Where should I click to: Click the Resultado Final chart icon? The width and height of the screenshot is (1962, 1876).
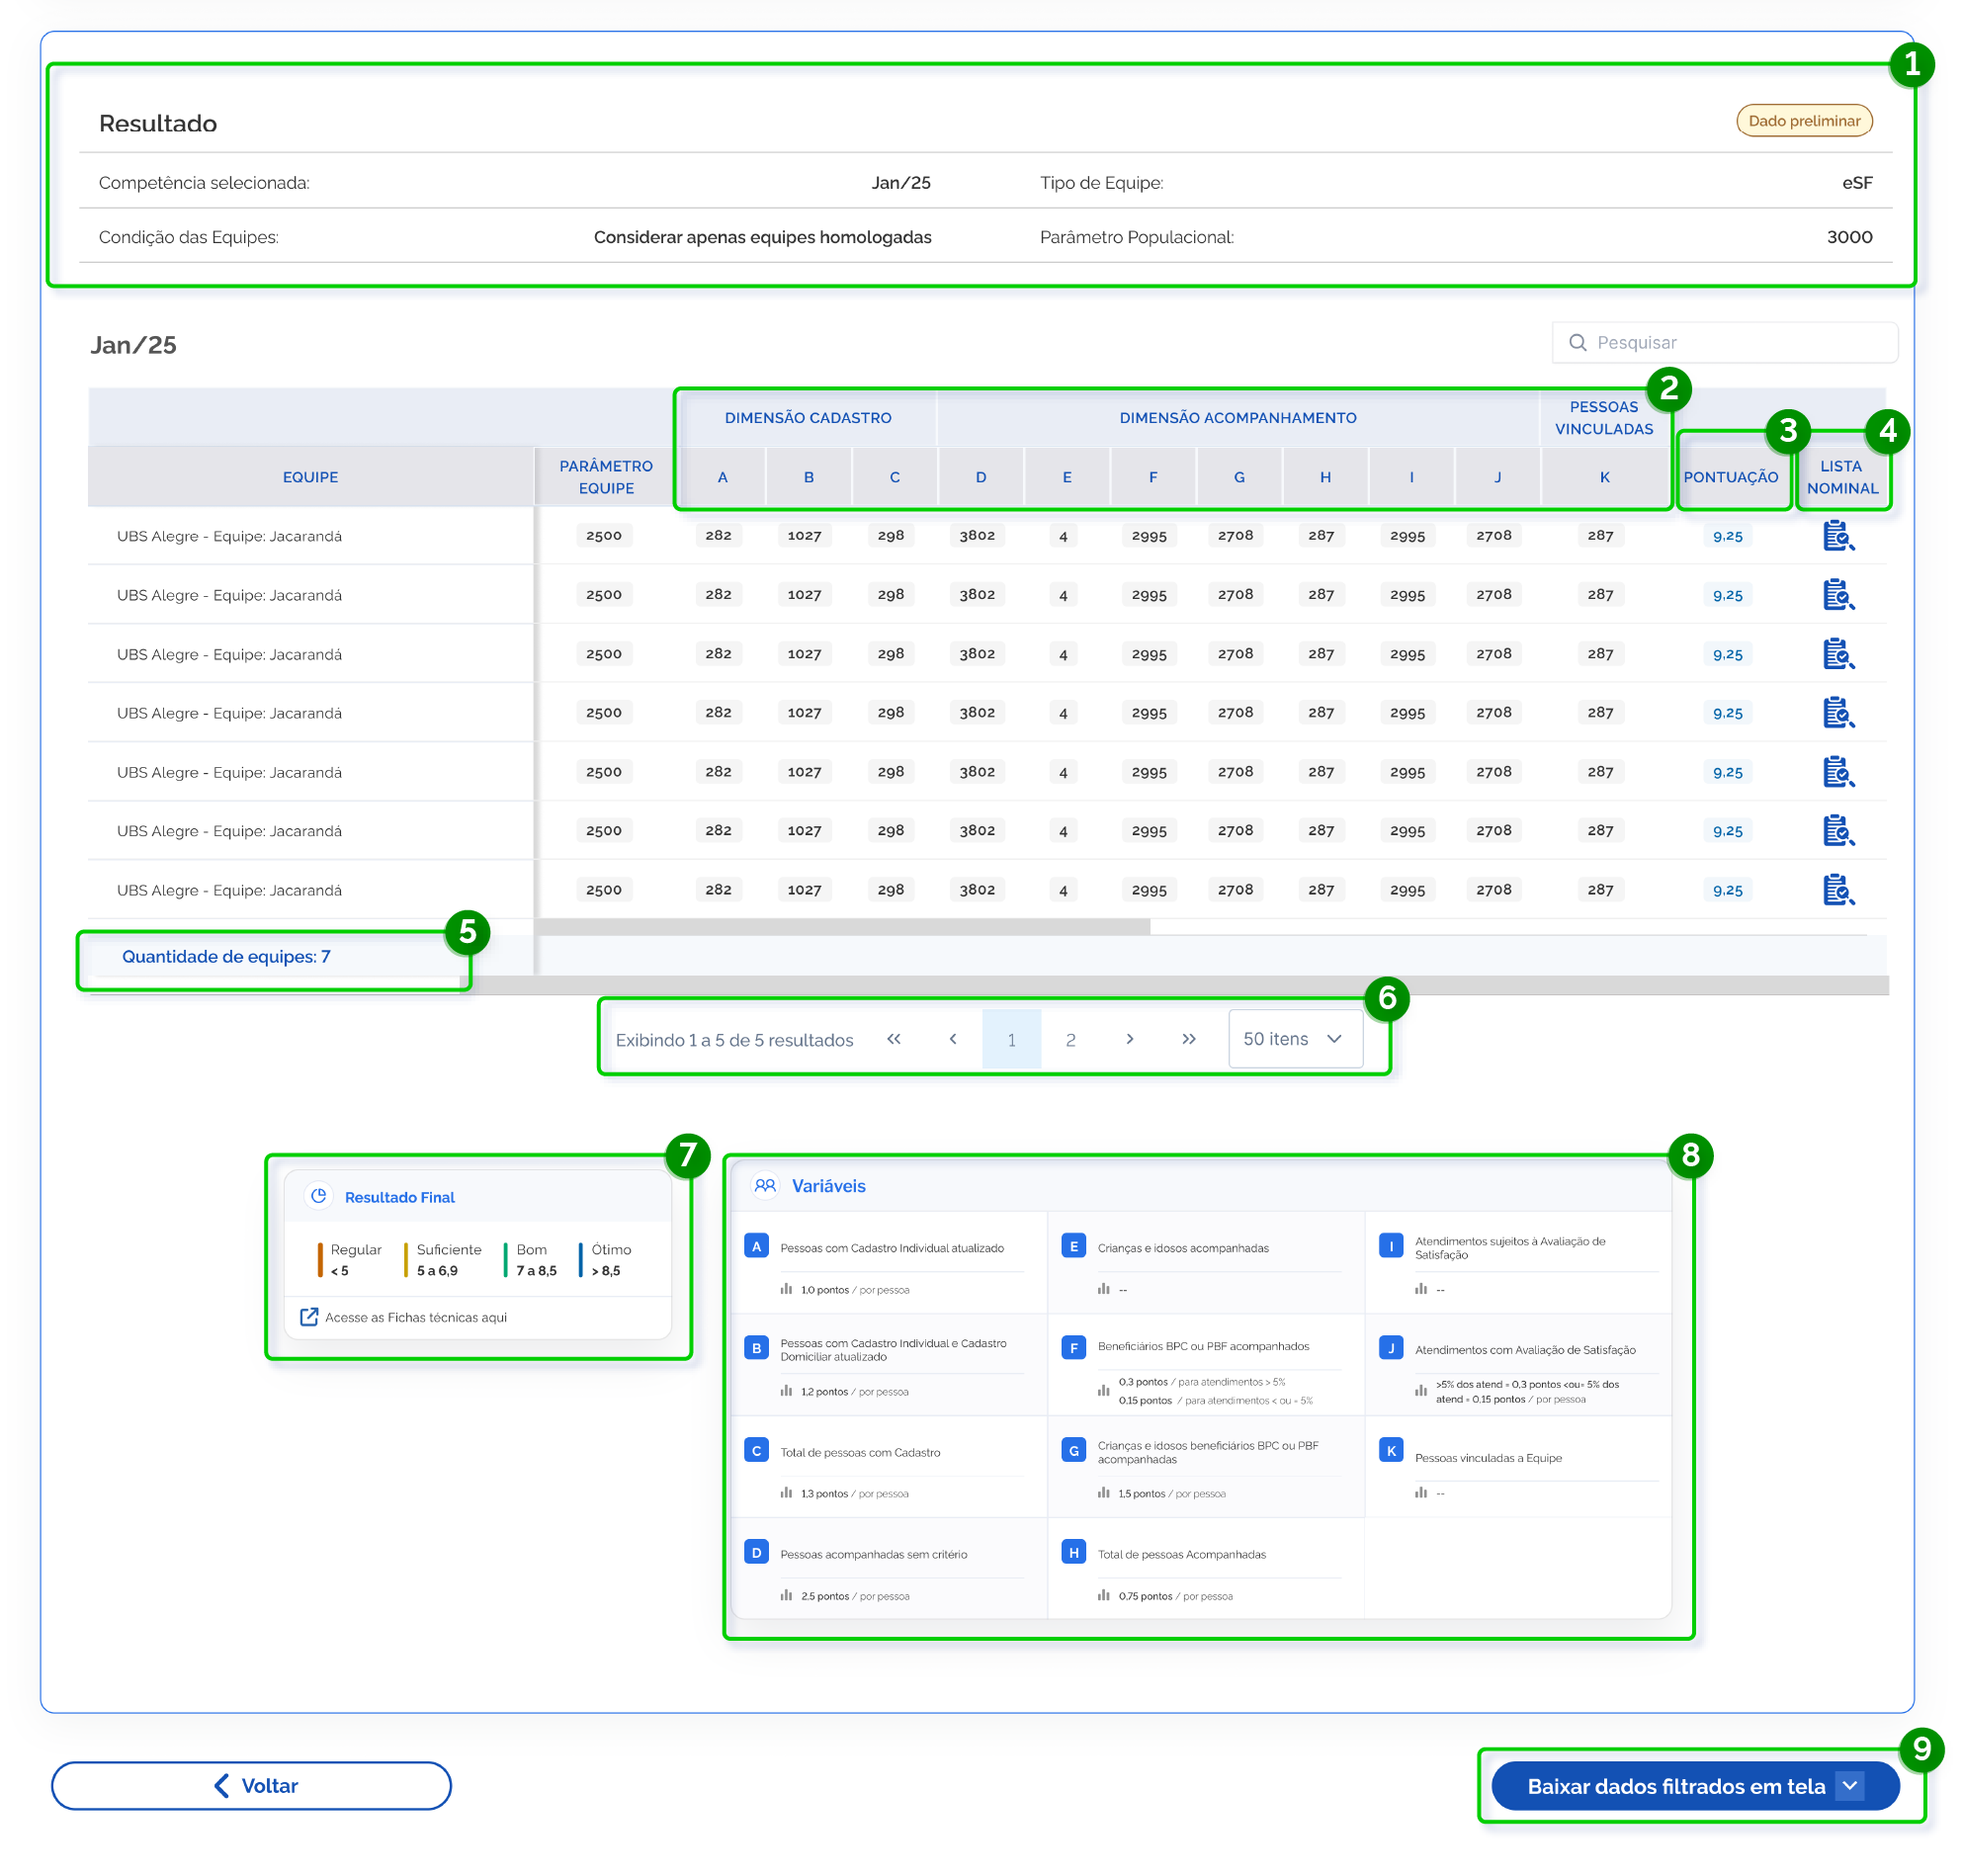(x=318, y=1196)
